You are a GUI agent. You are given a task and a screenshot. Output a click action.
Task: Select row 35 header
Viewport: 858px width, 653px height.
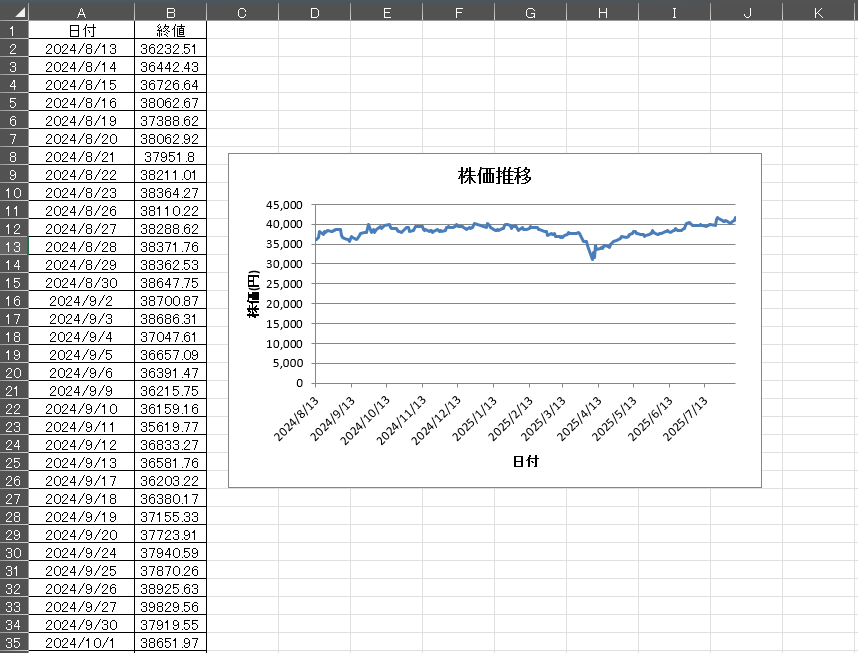point(14,643)
